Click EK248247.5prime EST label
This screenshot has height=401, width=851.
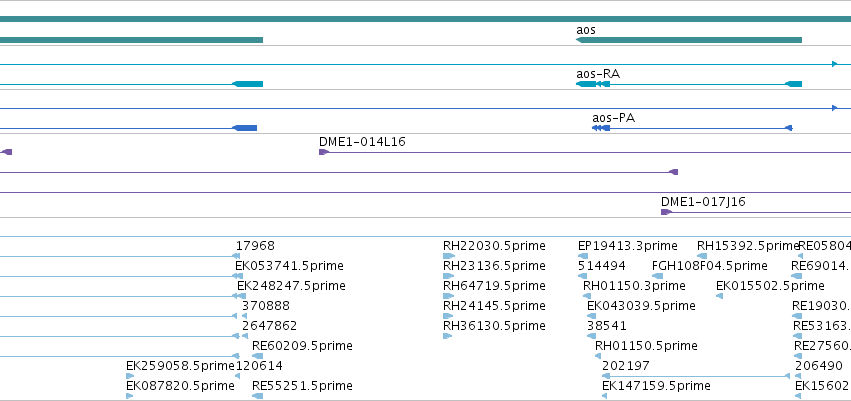[291, 286]
